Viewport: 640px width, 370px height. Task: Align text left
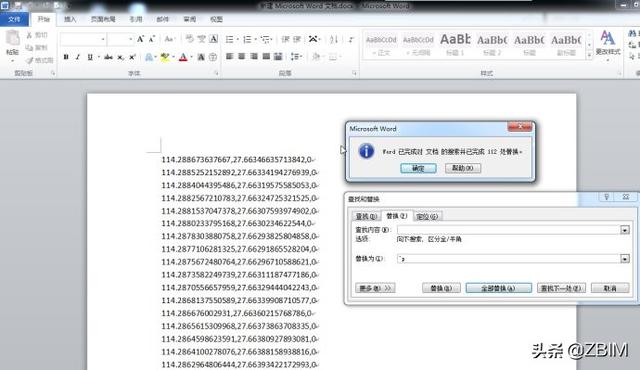tap(230, 57)
